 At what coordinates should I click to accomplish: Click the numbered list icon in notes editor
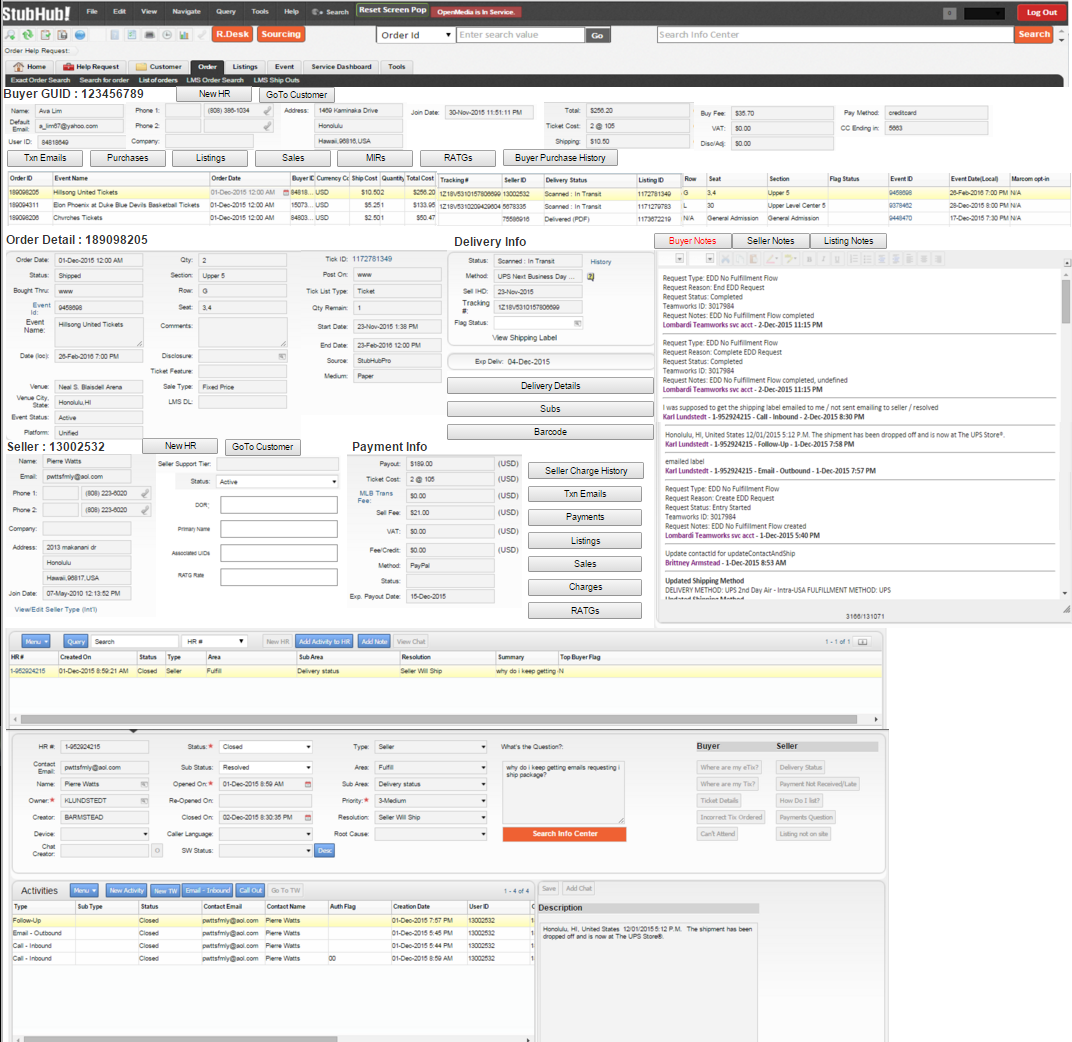click(x=853, y=259)
